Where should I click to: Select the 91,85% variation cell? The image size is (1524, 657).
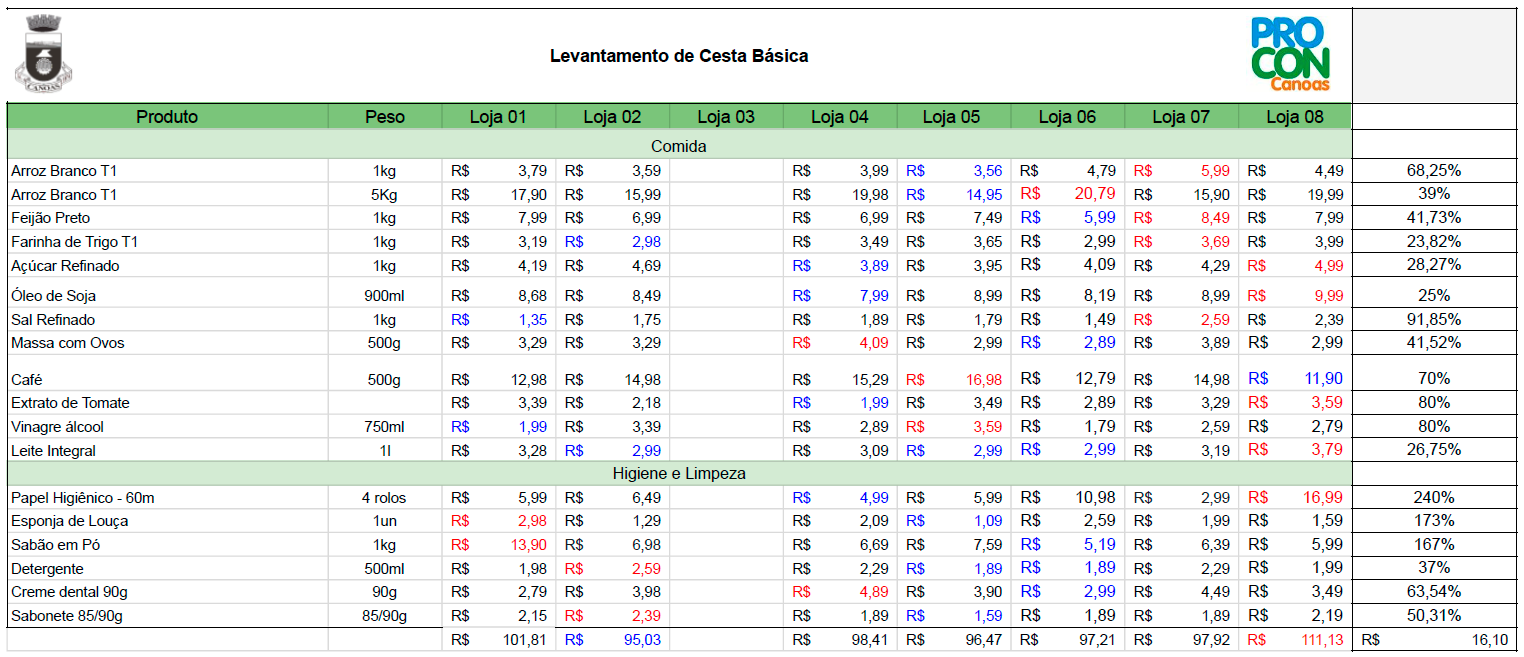[x=1434, y=320]
